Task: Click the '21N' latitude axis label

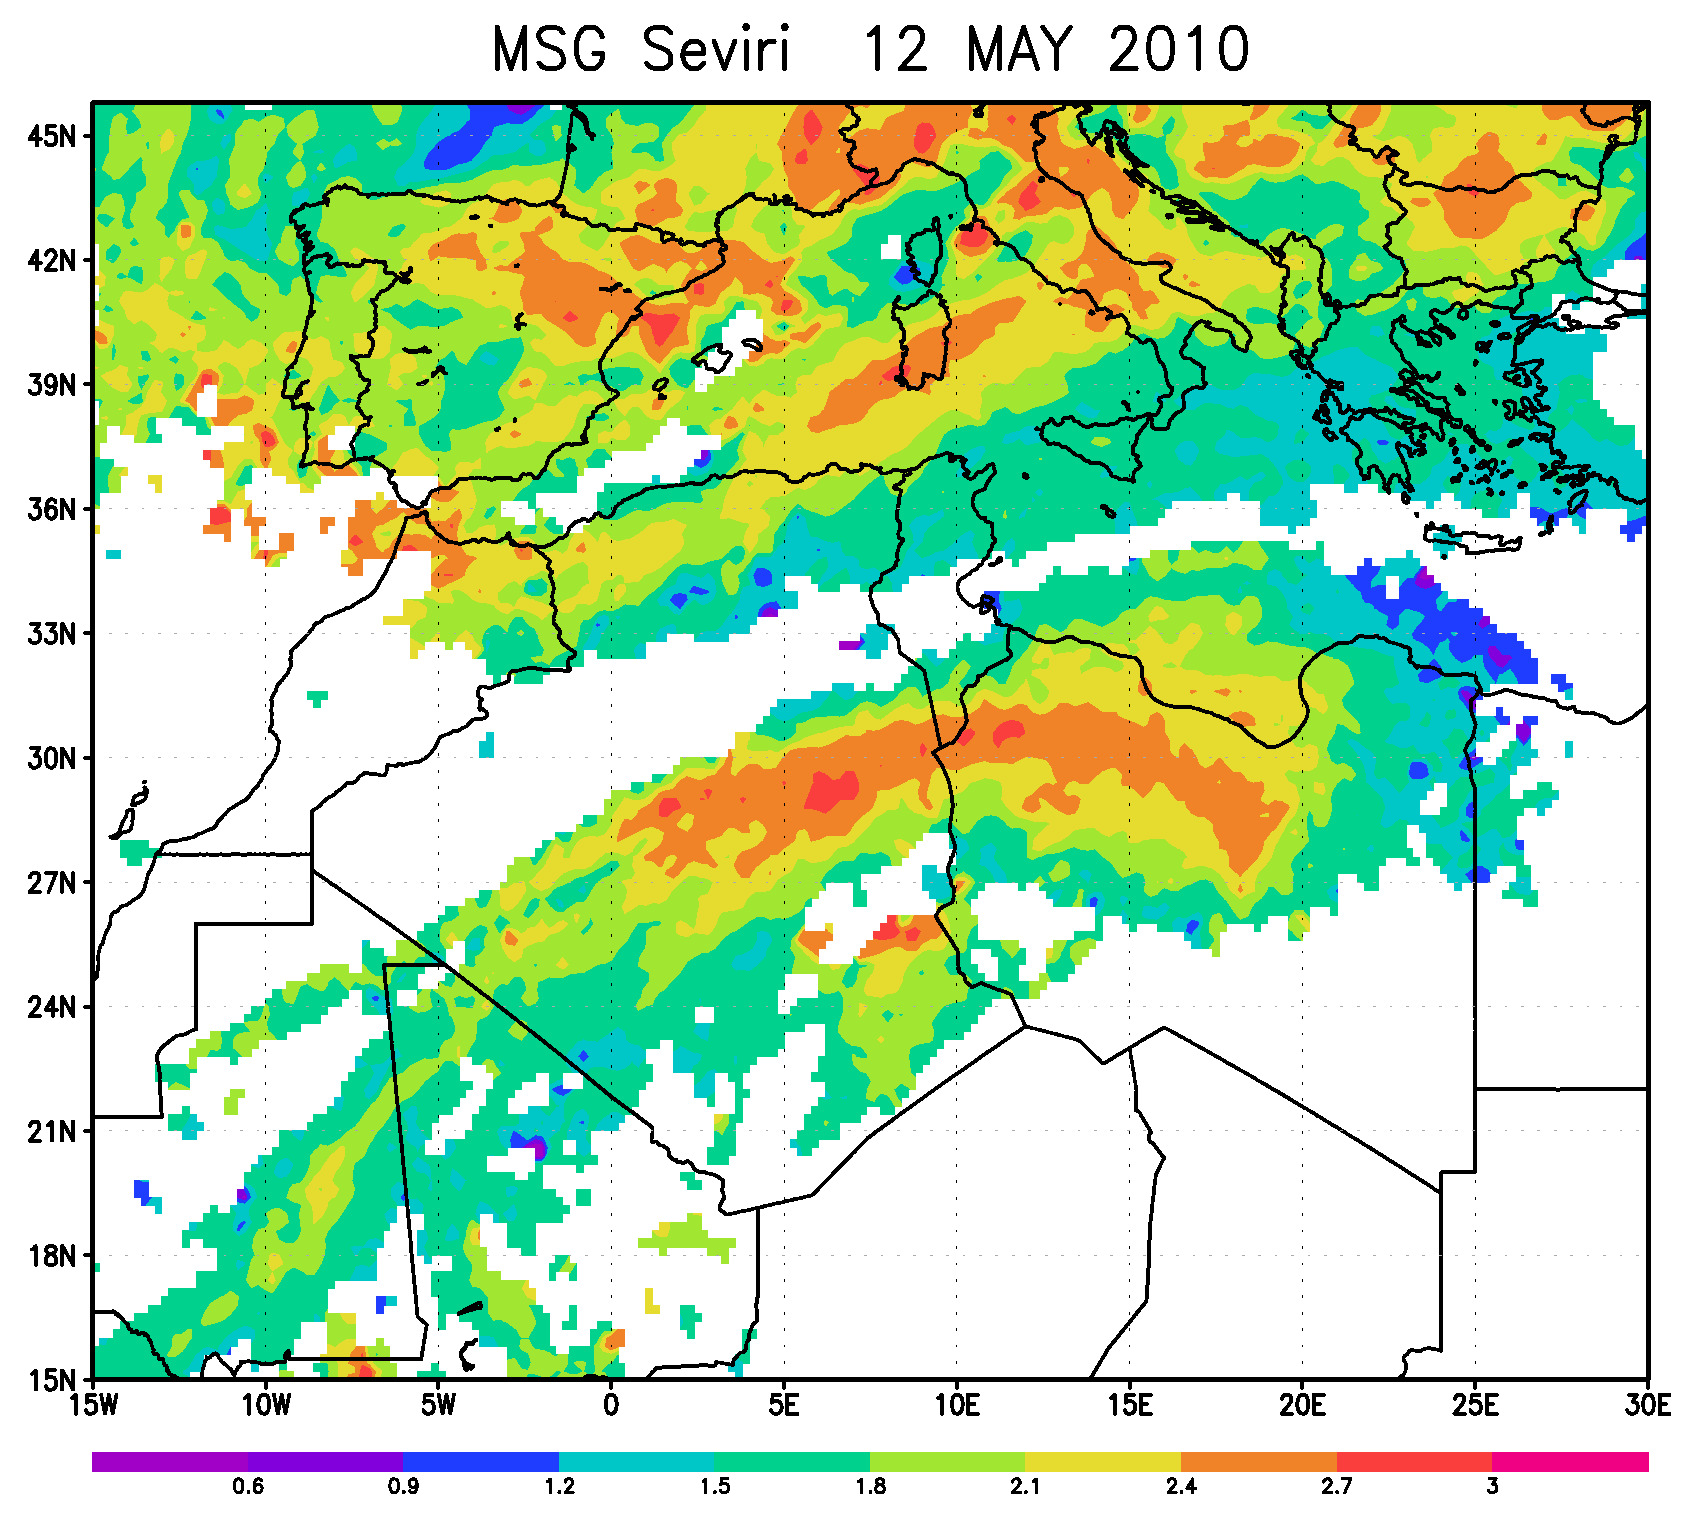Action: tap(53, 1131)
